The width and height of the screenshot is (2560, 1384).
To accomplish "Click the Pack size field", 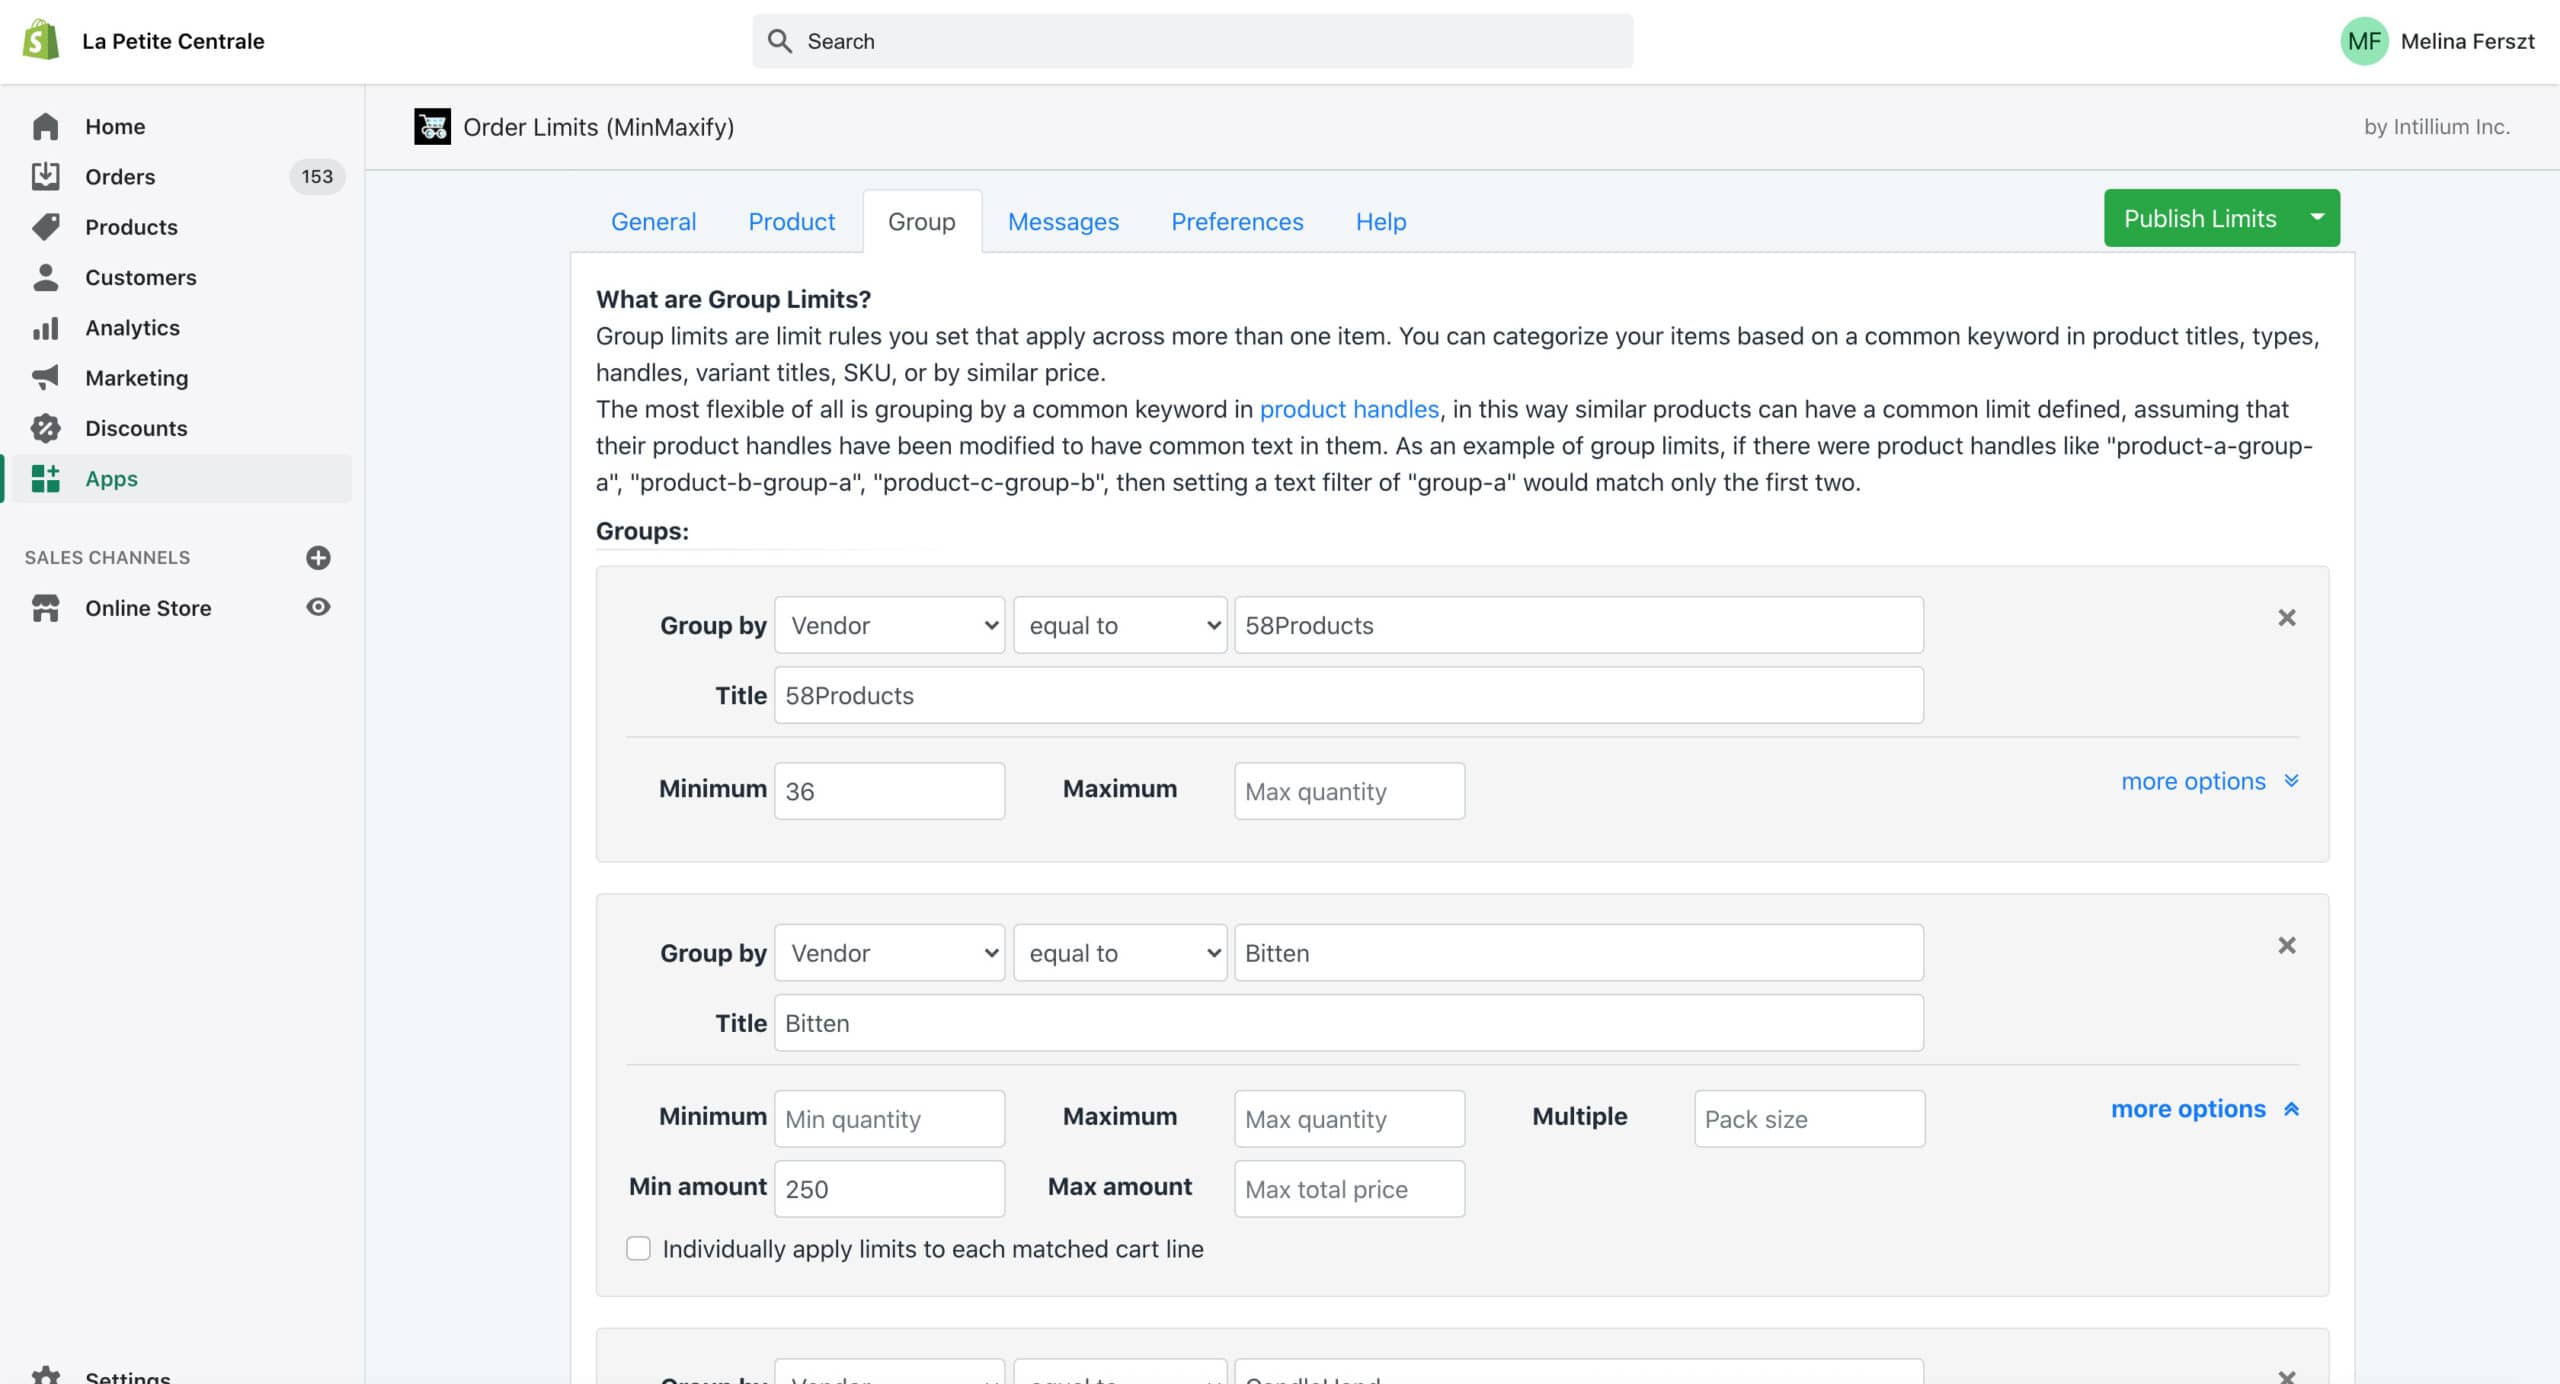I will [x=1809, y=1119].
